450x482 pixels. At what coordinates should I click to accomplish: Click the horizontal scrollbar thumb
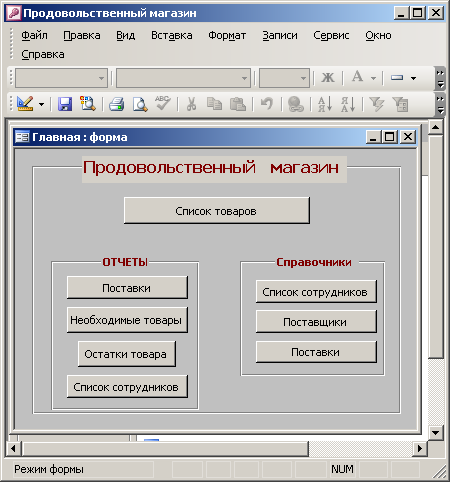[x=165, y=448]
